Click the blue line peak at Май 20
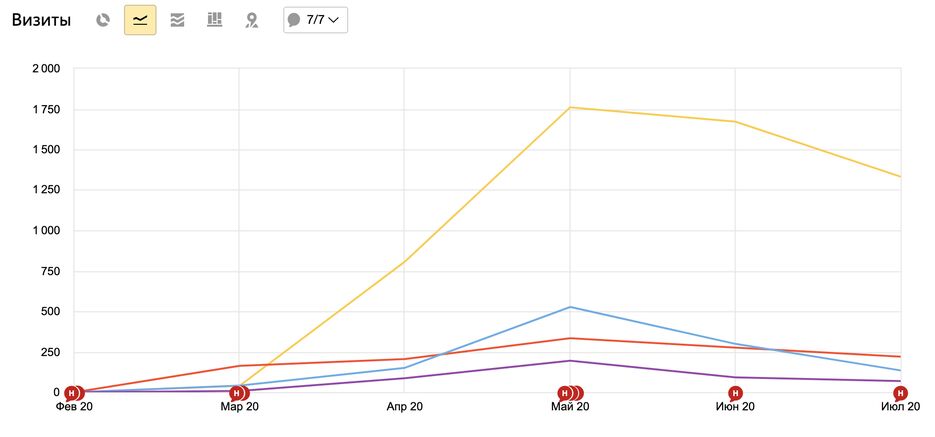Viewport: 935px width, 437px height. pyautogui.click(x=570, y=307)
